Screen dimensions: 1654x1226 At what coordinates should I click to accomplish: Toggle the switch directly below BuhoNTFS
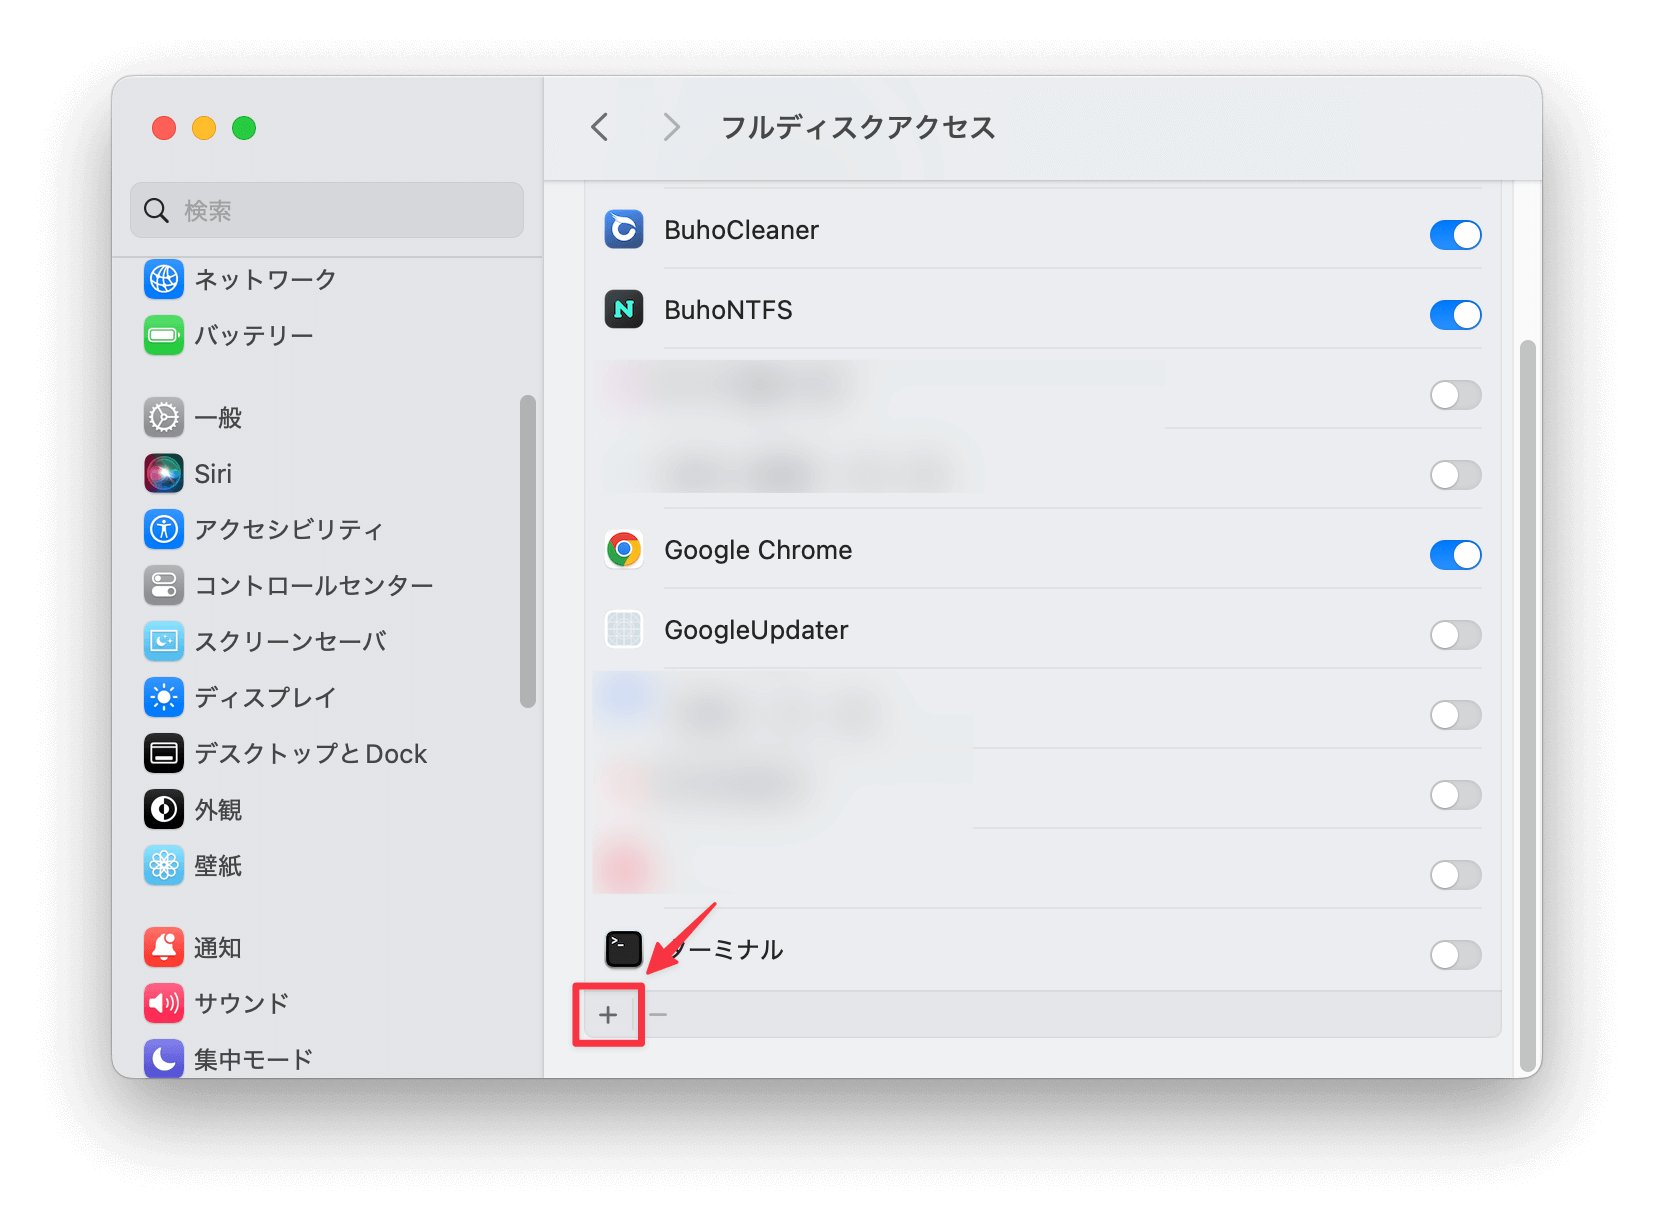(x=1455, y=395)
